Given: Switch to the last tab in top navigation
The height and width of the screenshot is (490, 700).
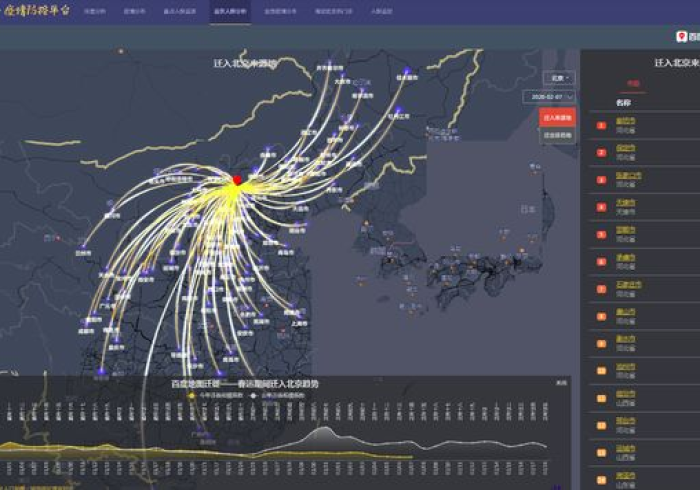Looking at the screenshot, I should [x=381, y=12].
